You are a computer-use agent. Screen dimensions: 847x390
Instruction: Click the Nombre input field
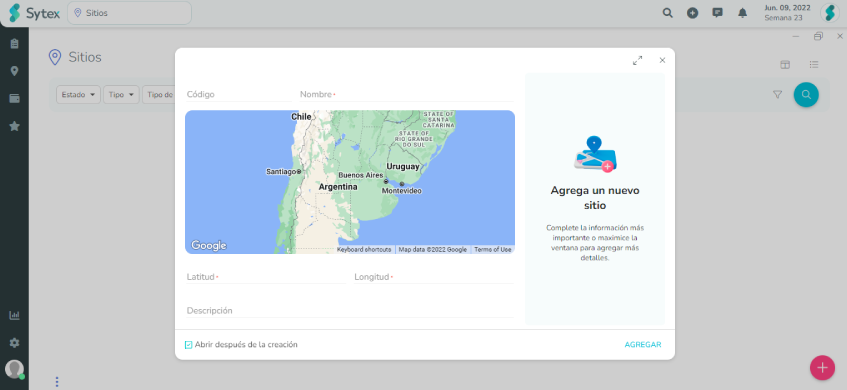point(407,95)
